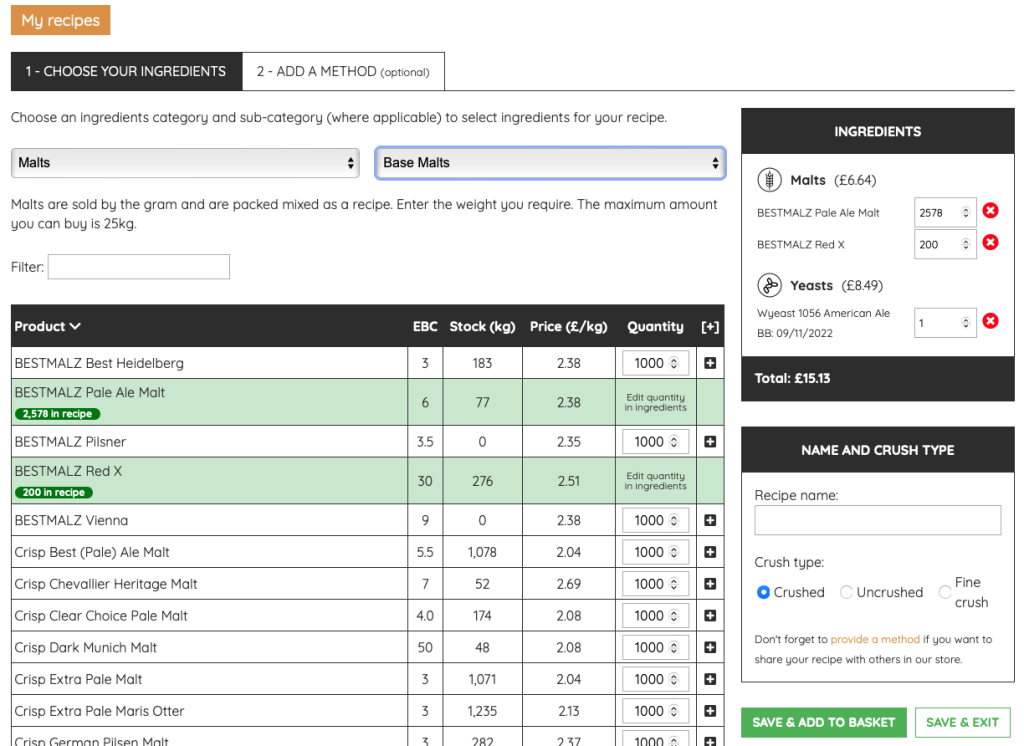The image size is (1024, 746).
Task: Select the Fine crush option
Action: click(x=944, y=592)
